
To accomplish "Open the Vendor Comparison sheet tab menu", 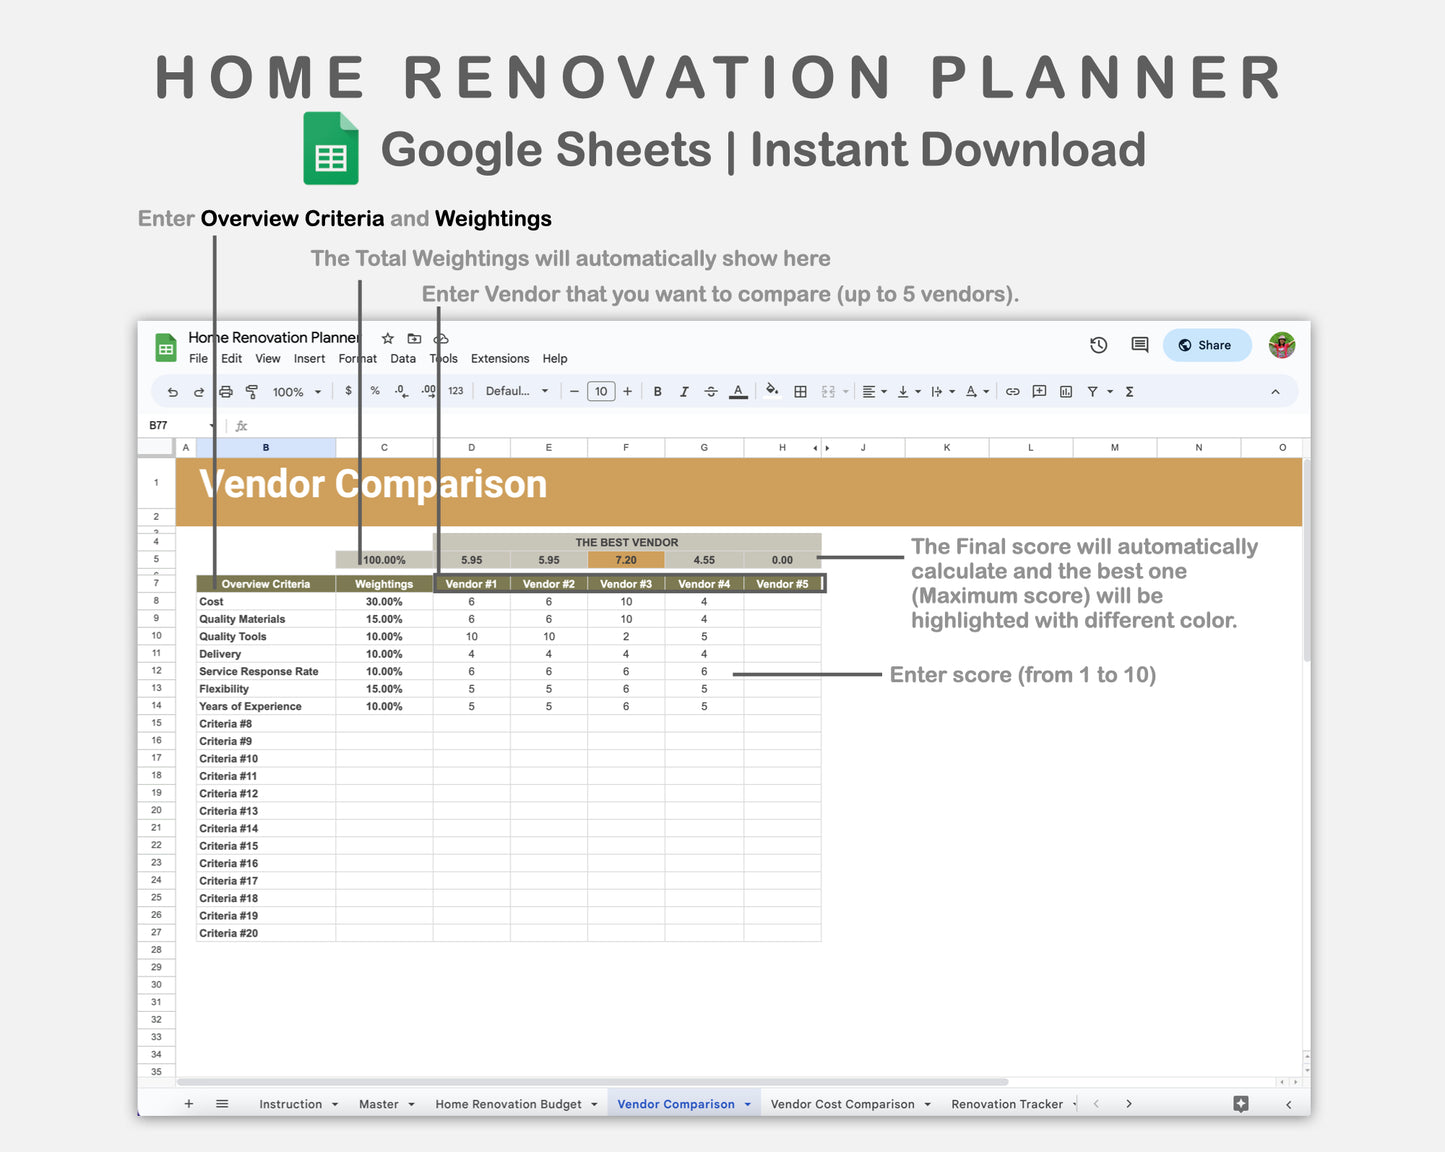I will pos(747,1103).
